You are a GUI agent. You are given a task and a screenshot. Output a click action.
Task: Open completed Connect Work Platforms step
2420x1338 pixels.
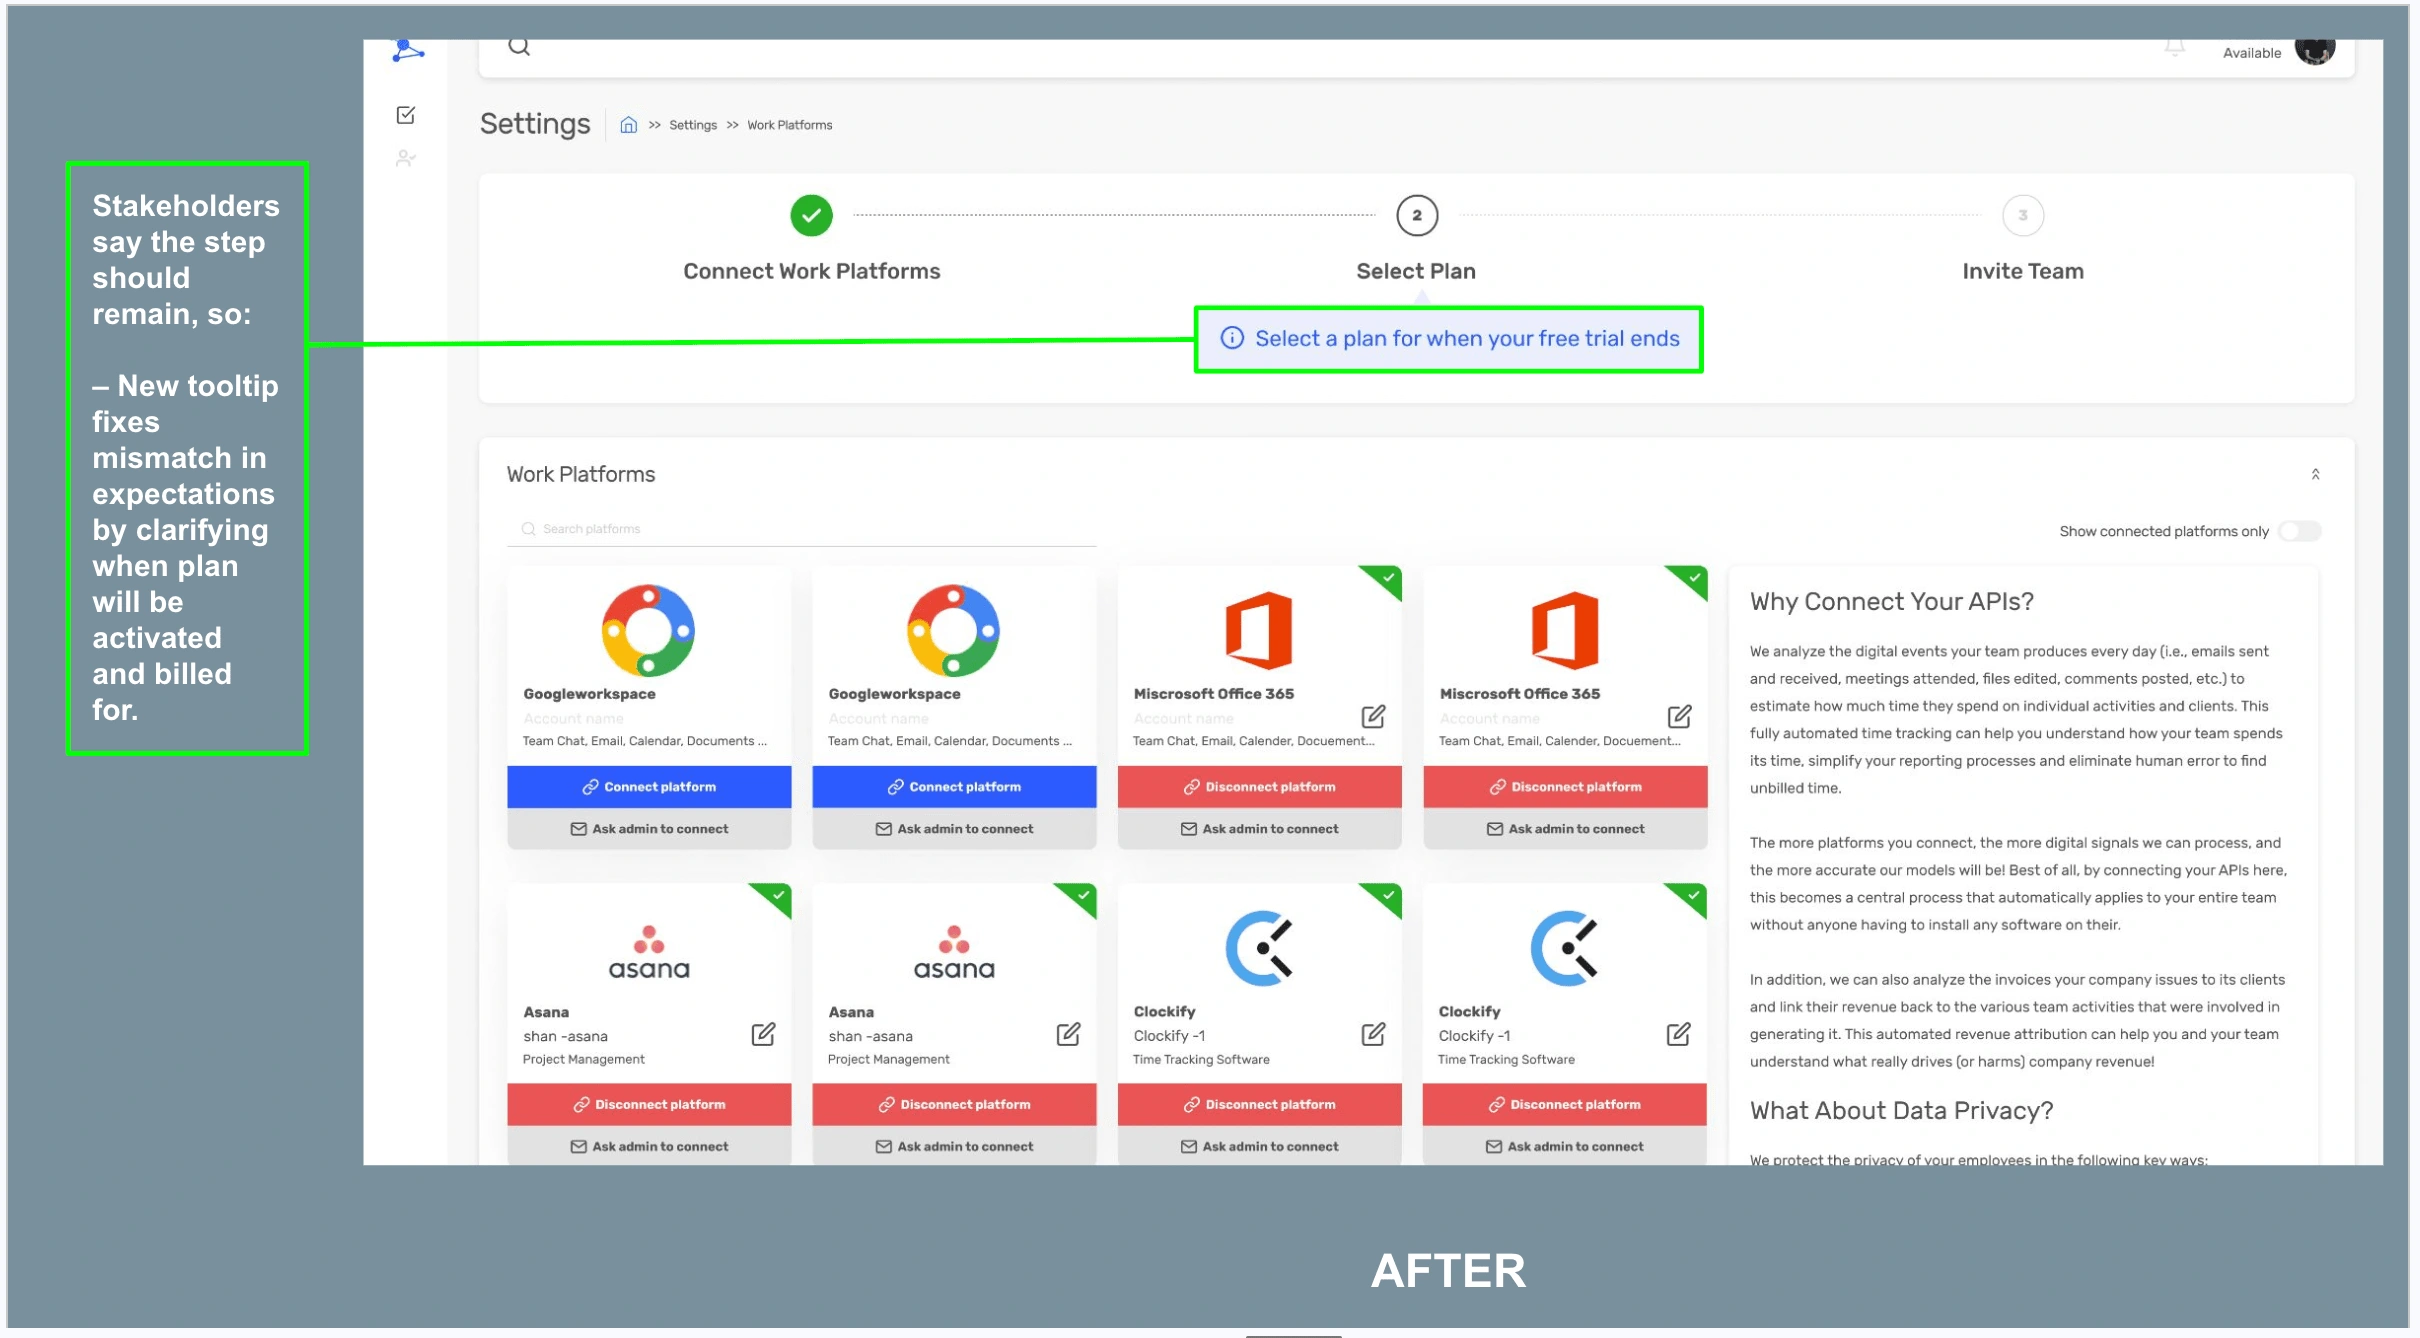tap(811, 216)
